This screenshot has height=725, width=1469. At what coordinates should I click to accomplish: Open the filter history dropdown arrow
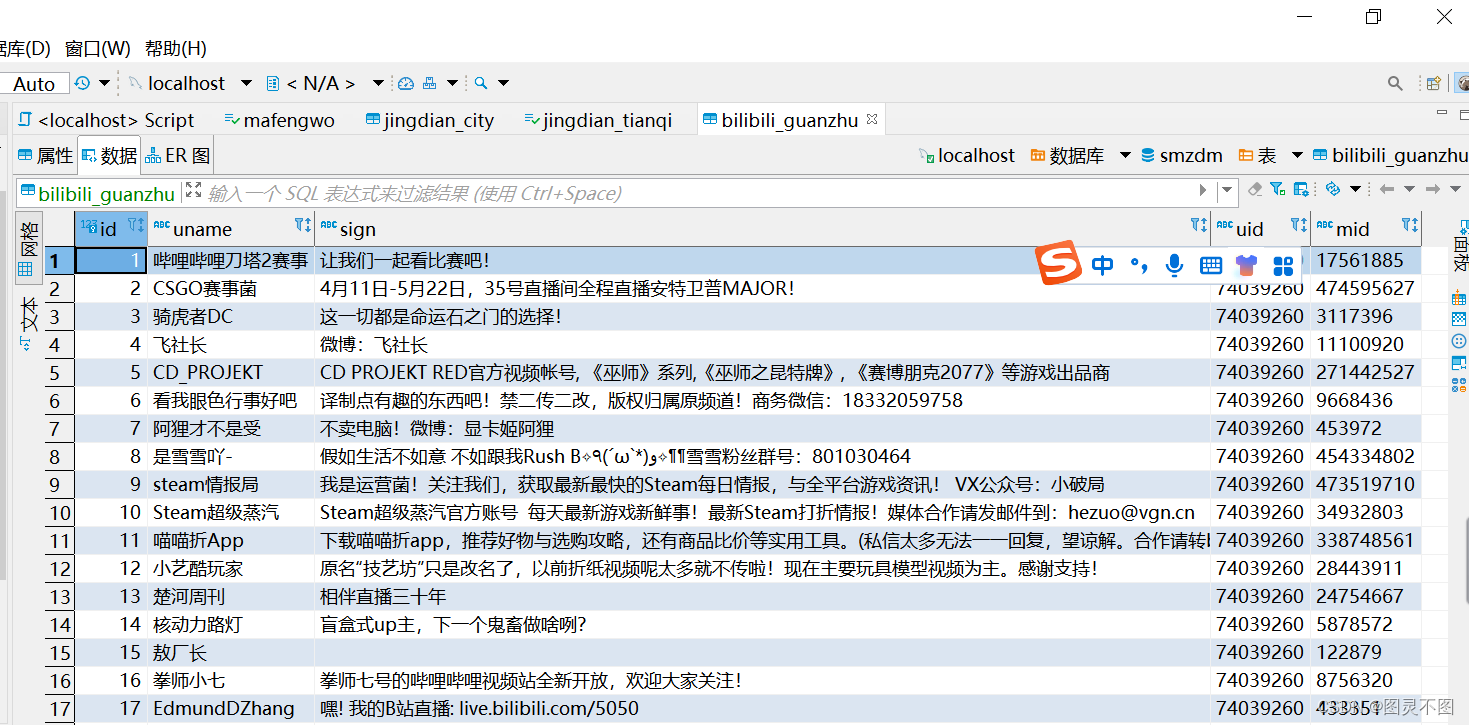[1228, 190]
